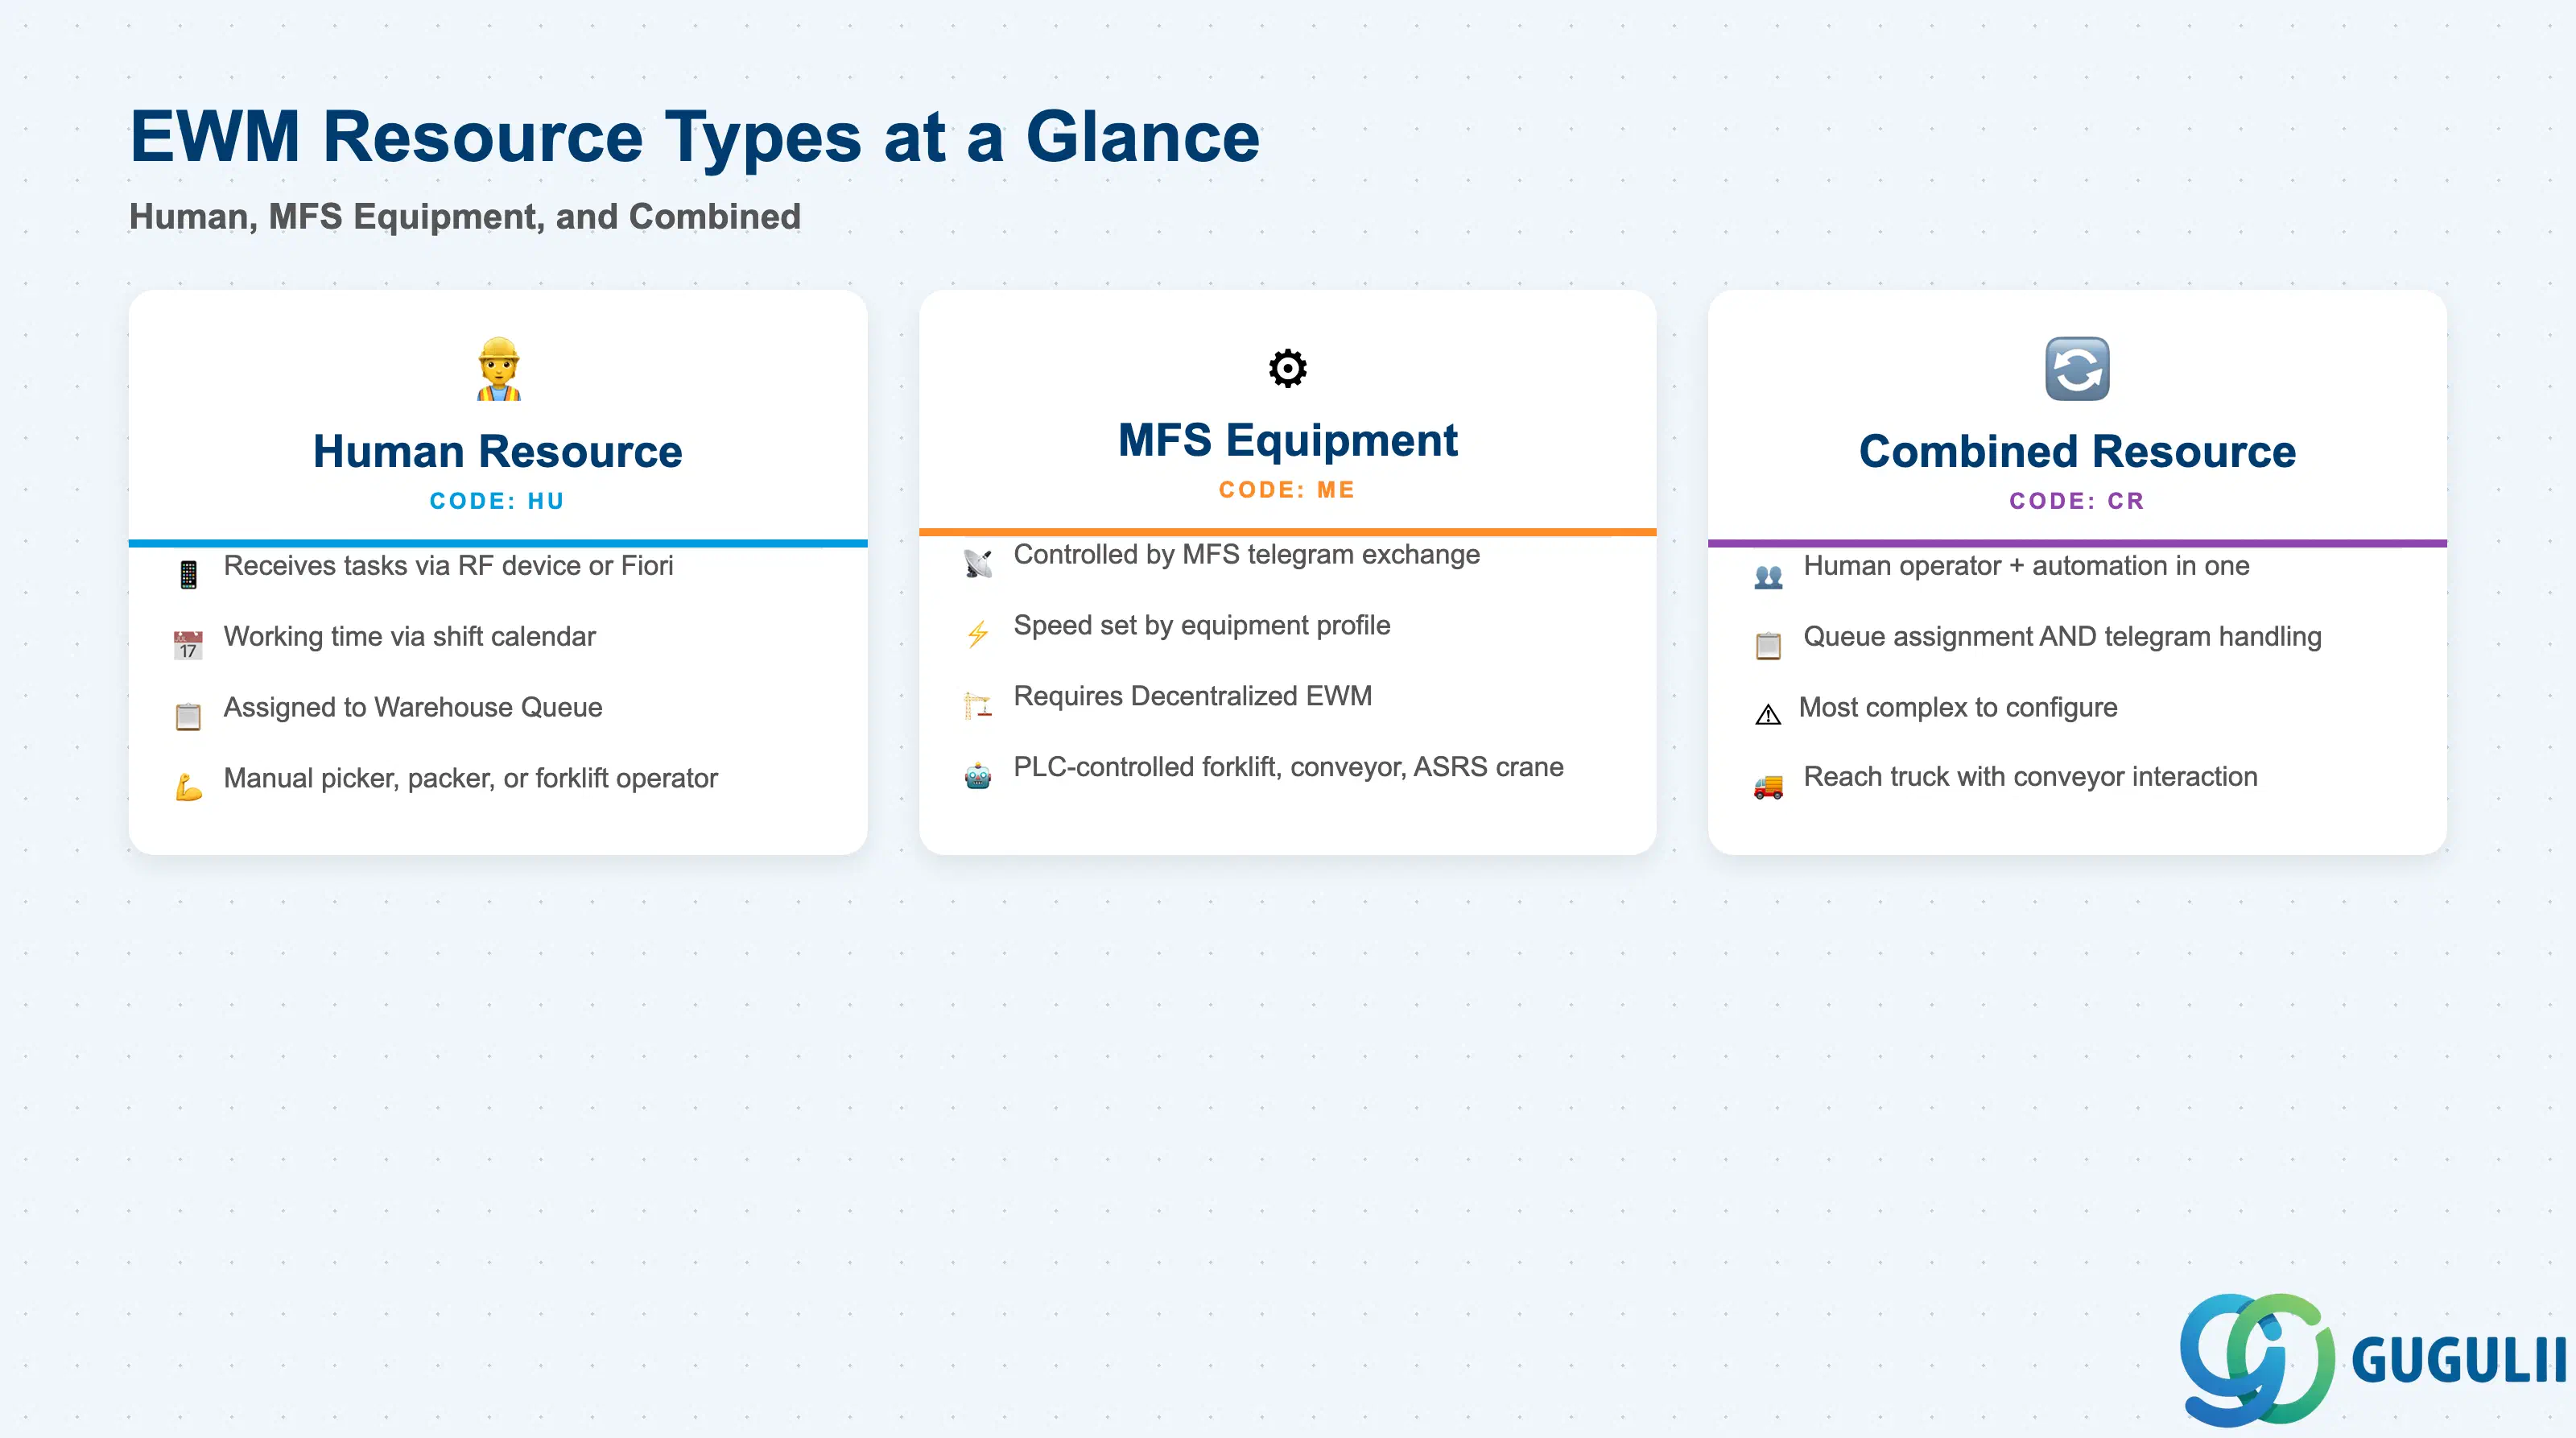Click the Combined Resource card heading
Image resolution: width=2576 pixels, height=1438 pixels.
(x=2077, y=451)
